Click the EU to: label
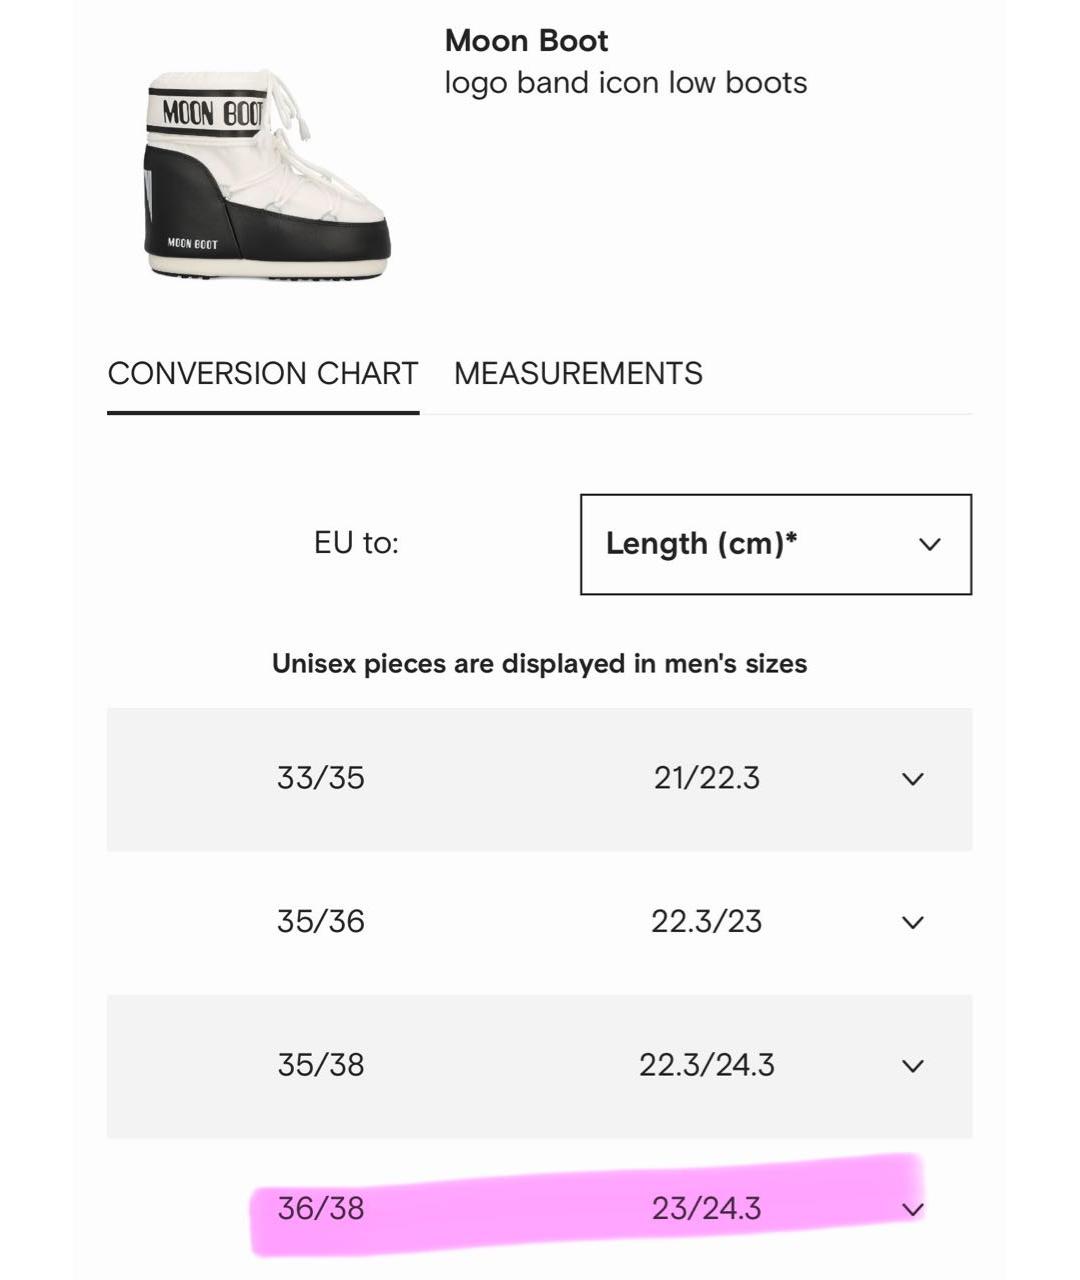Viewport: 1080px width, 1280px height. [356, 543]
